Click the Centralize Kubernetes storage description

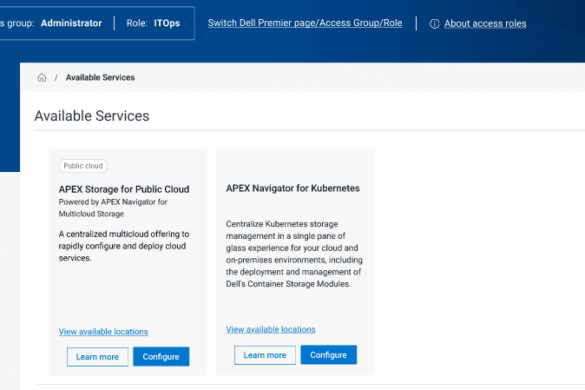(x=294, y=254)
